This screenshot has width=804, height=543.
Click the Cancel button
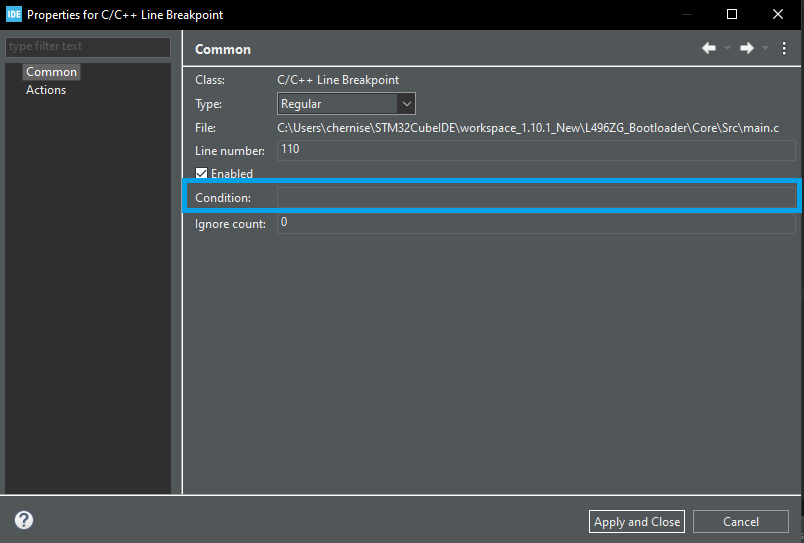[740, 521]
